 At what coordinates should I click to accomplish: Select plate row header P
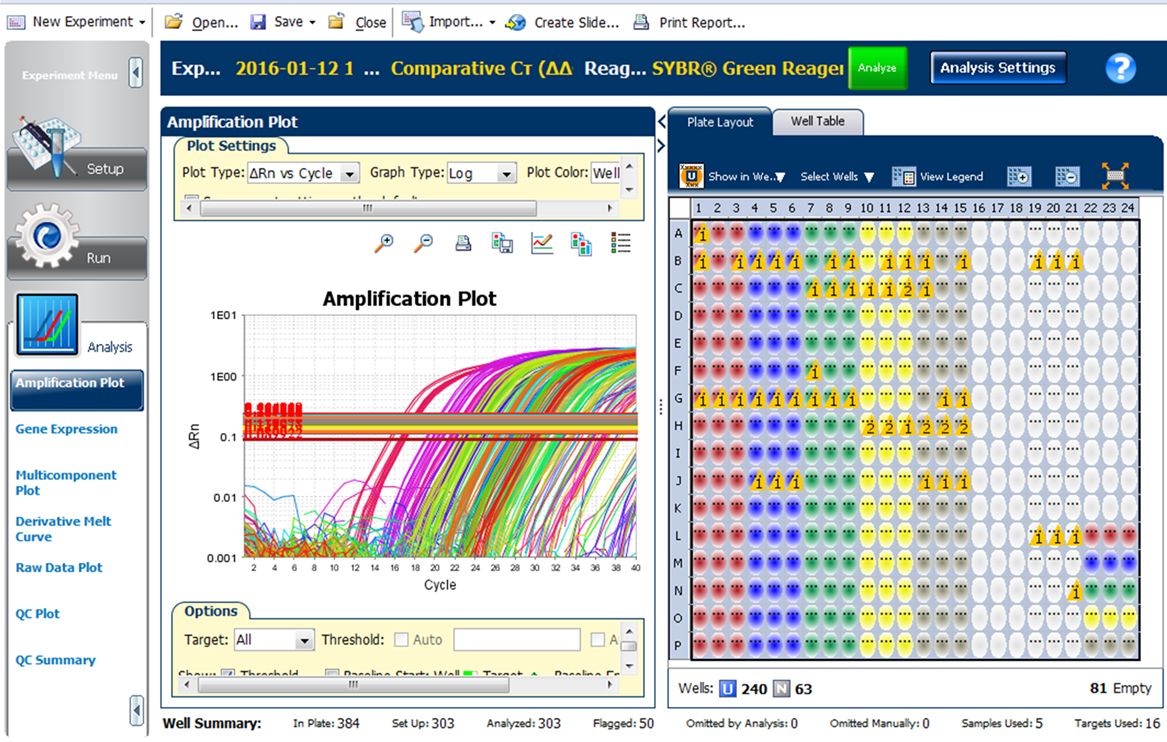(678, 645)
